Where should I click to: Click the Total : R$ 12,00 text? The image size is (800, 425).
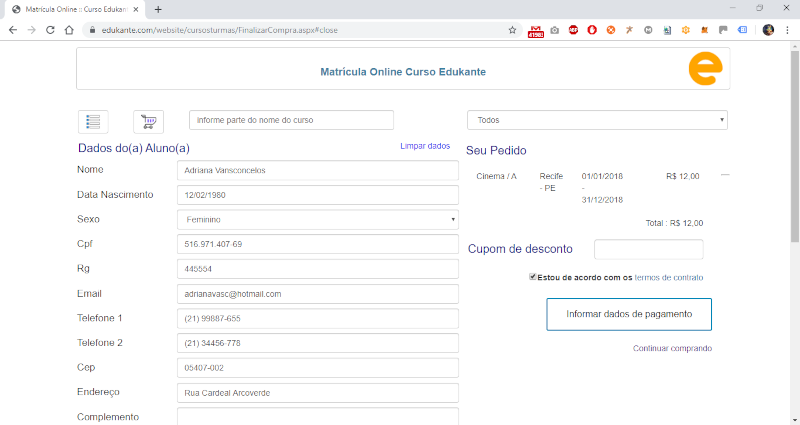coord(674,223)
